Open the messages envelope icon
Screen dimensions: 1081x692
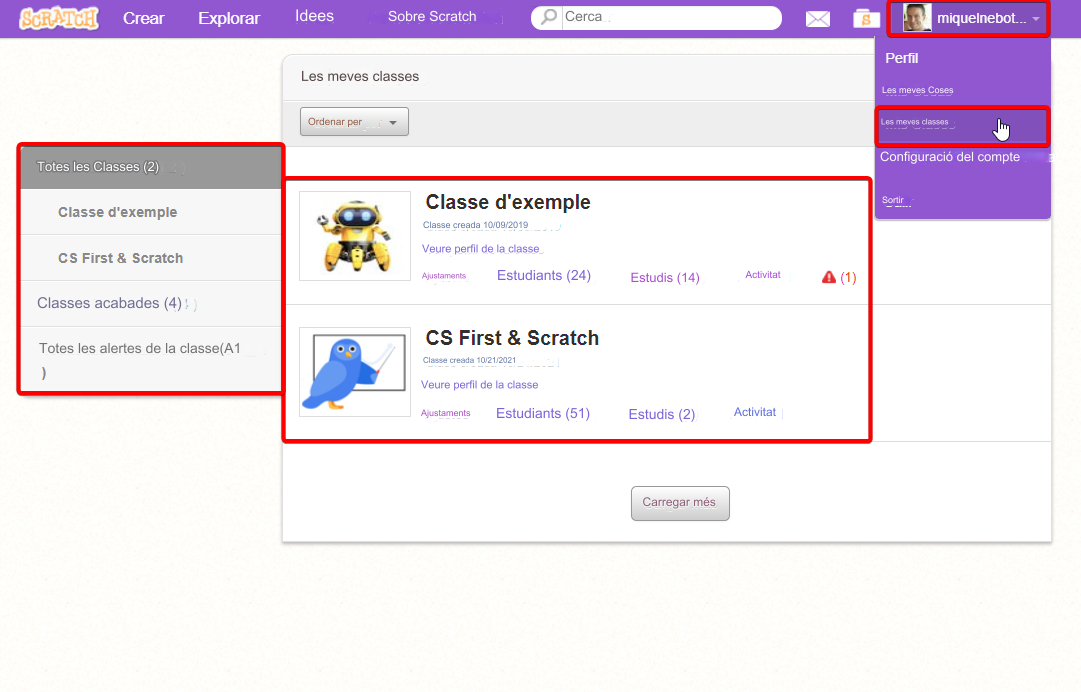point(817,19)
